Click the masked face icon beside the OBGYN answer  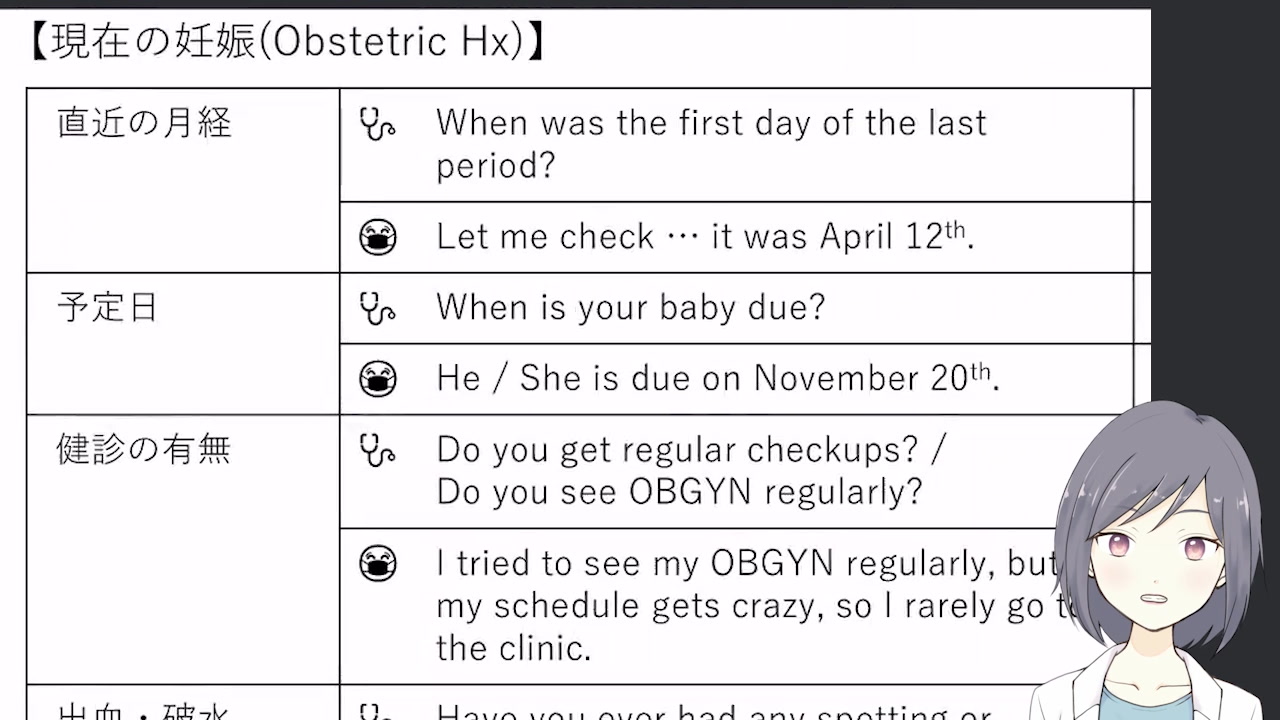pos(378,564)
